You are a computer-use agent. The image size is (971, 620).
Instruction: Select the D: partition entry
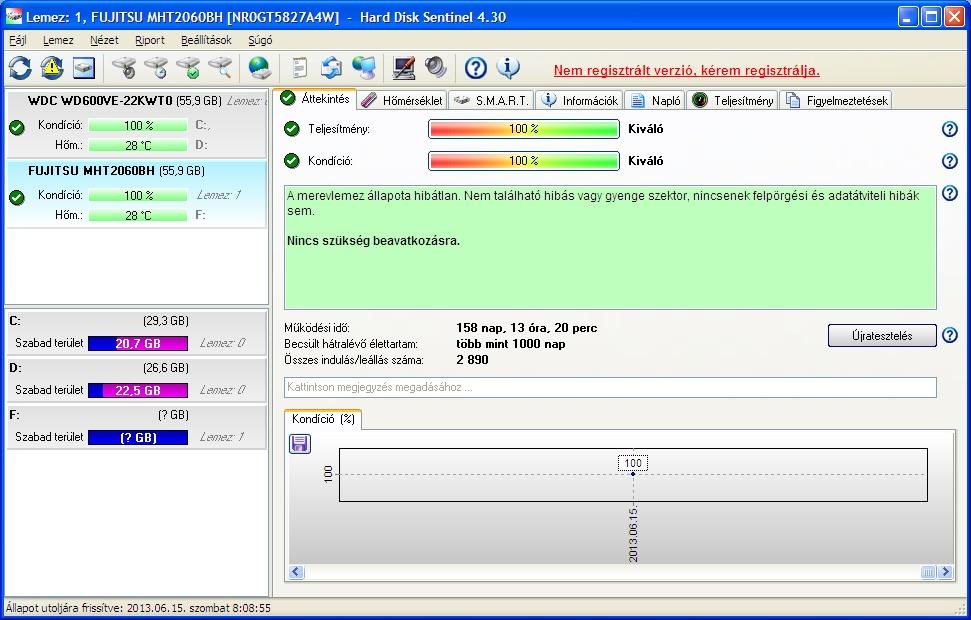point(136,379)
